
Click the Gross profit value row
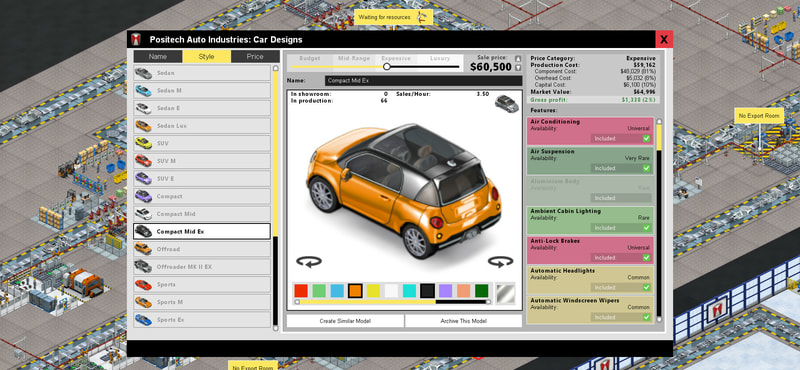pos(594,100)
